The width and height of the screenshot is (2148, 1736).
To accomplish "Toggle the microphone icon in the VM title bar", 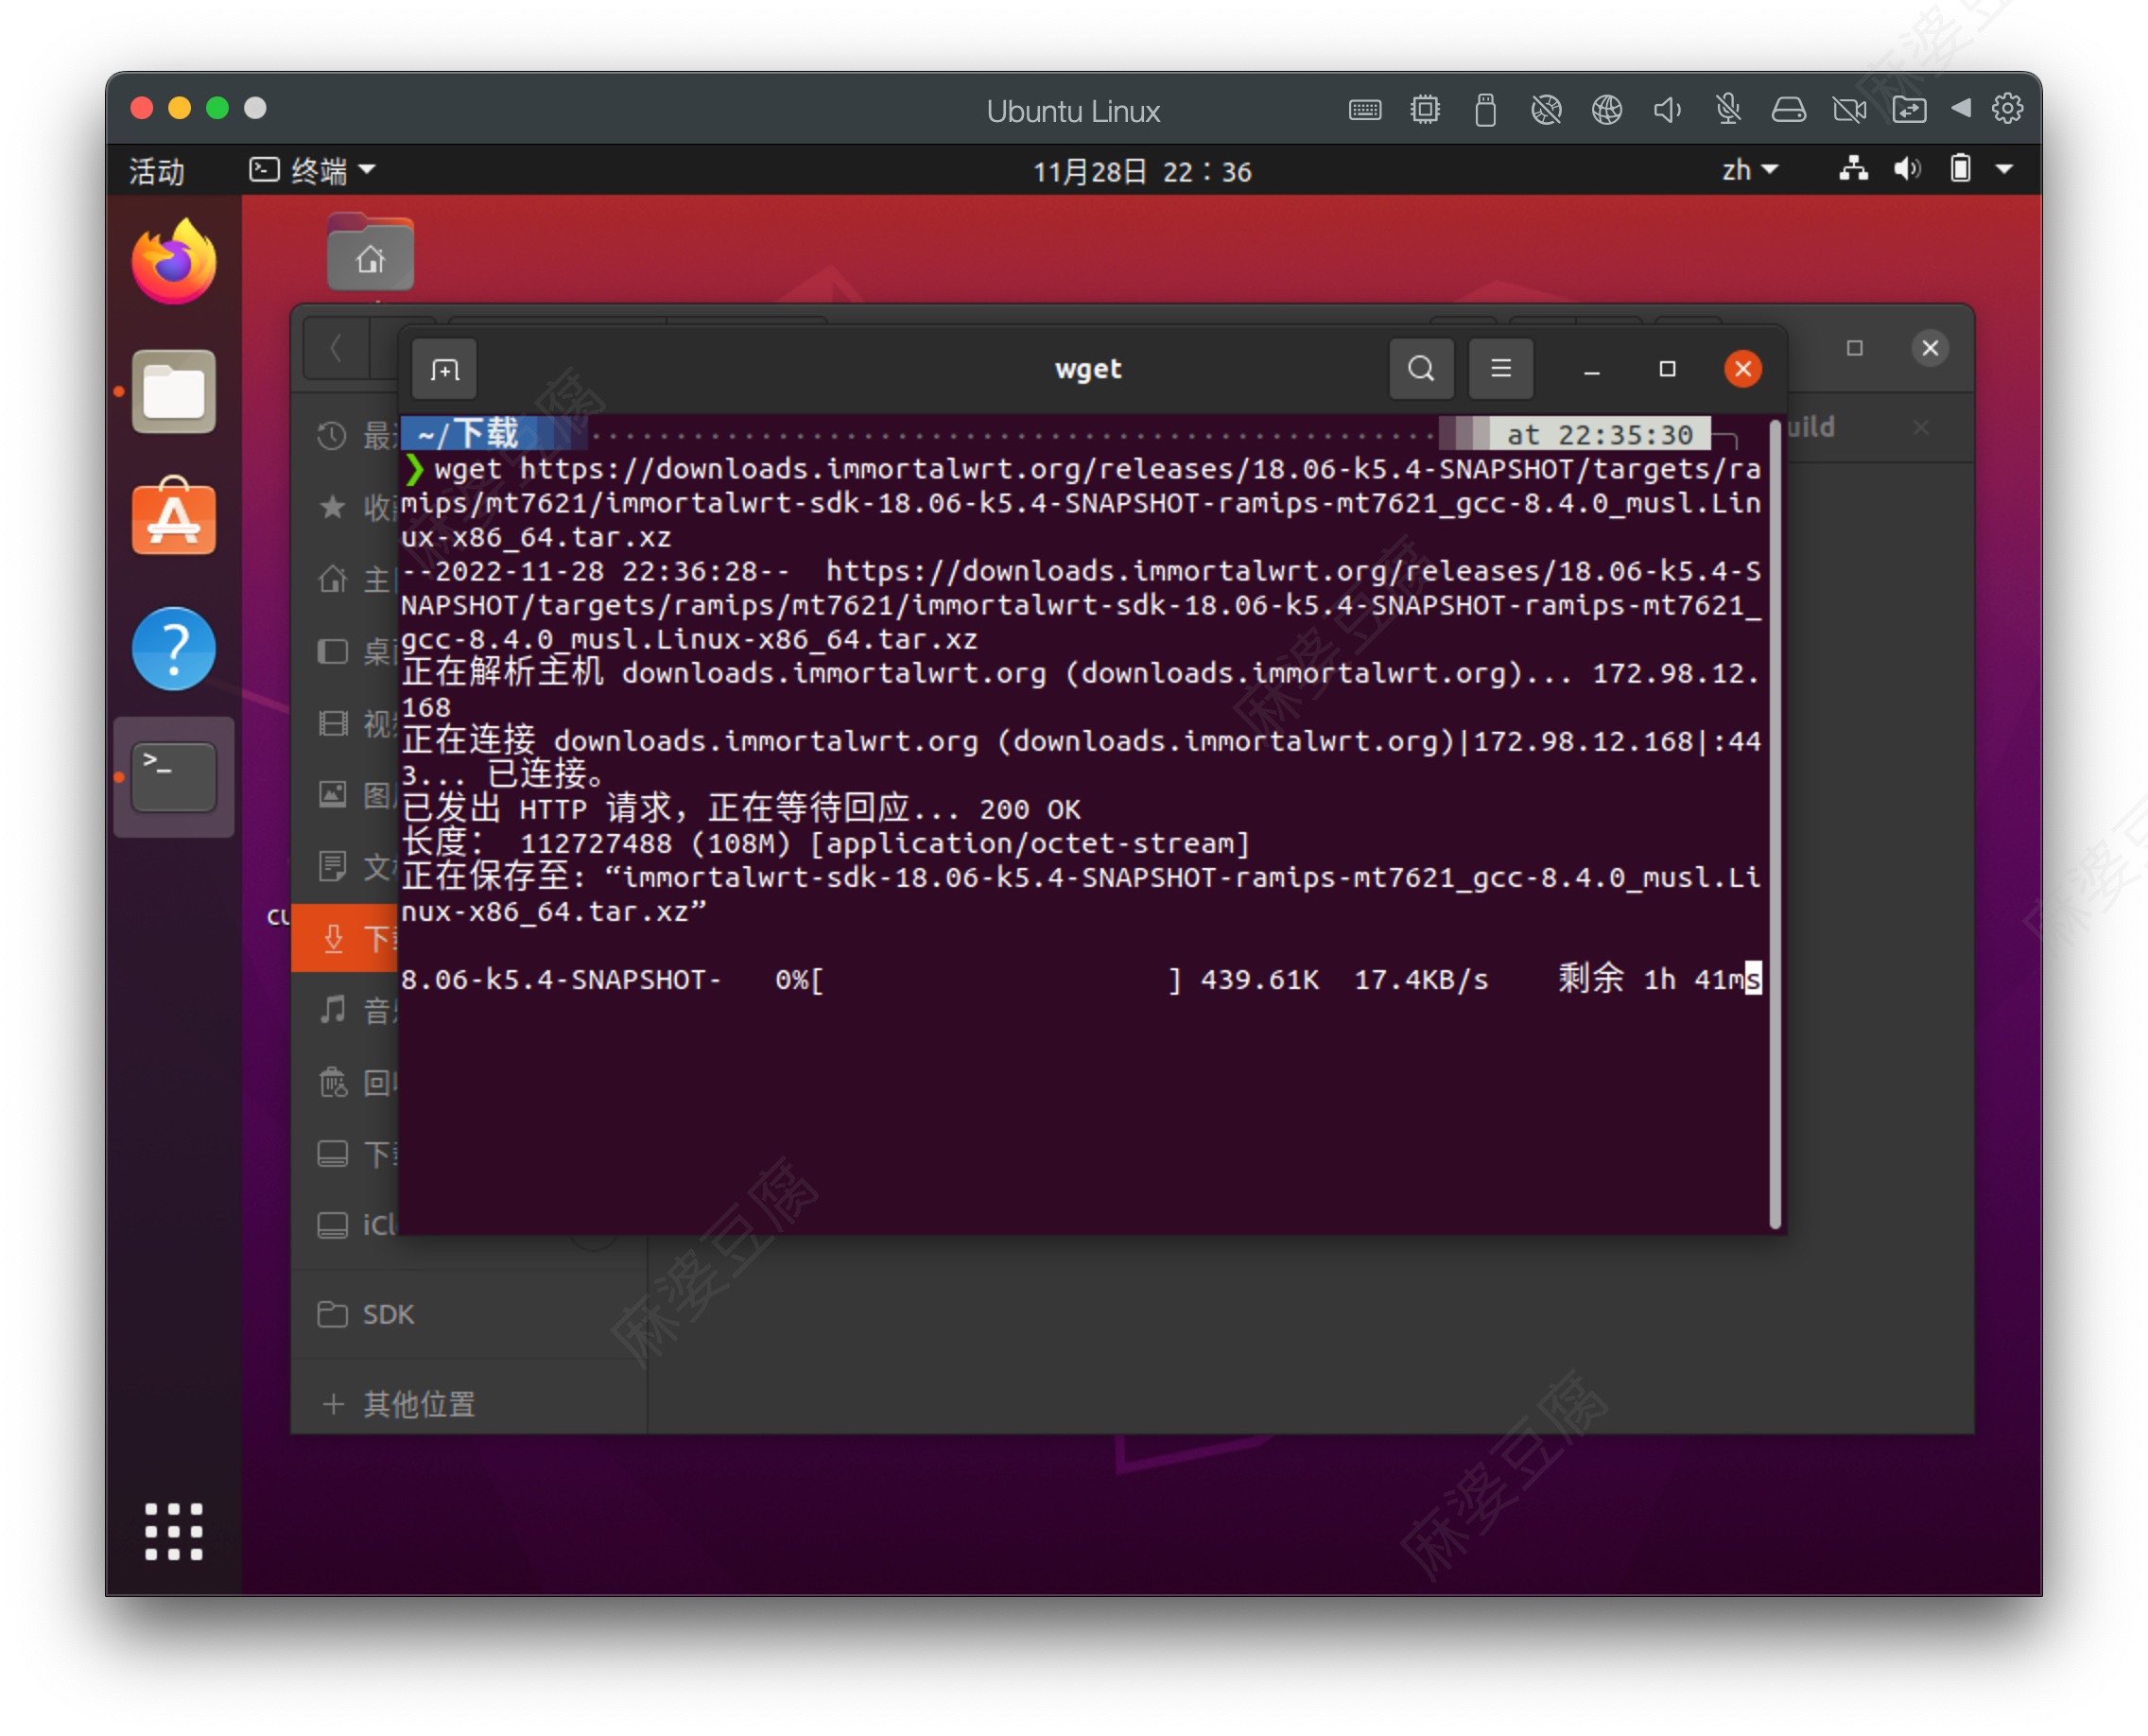I will (1728, 109).
